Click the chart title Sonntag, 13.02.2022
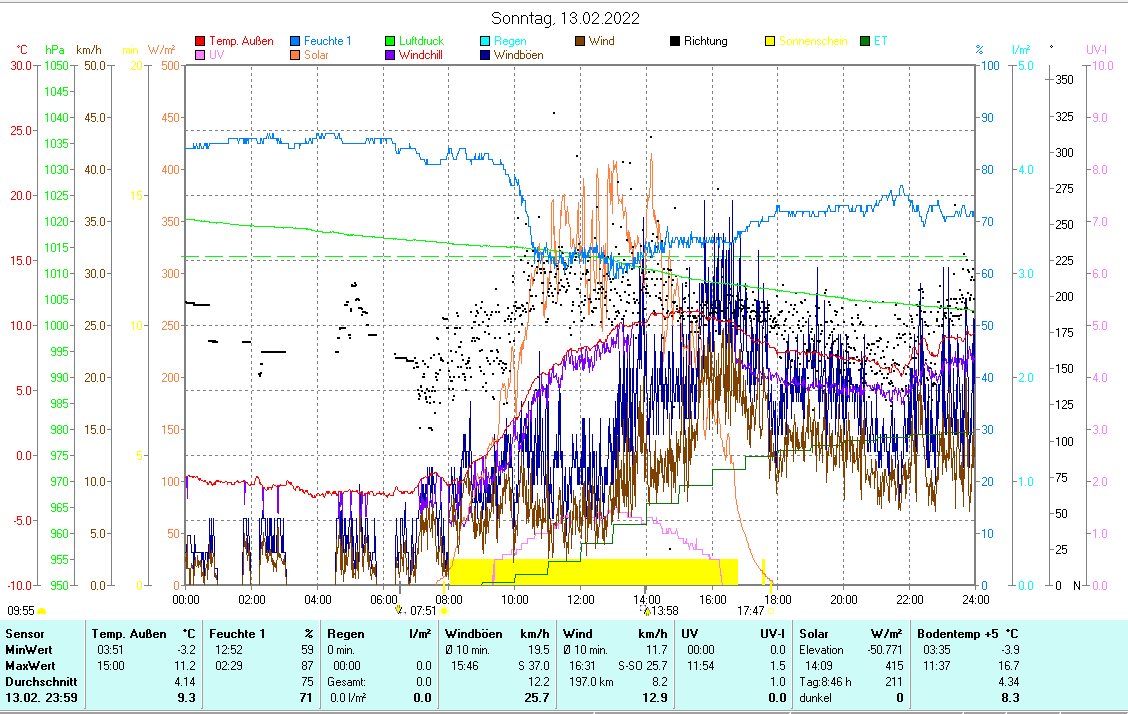Screen dimensions: 1128x714 [x=565, y=18]
